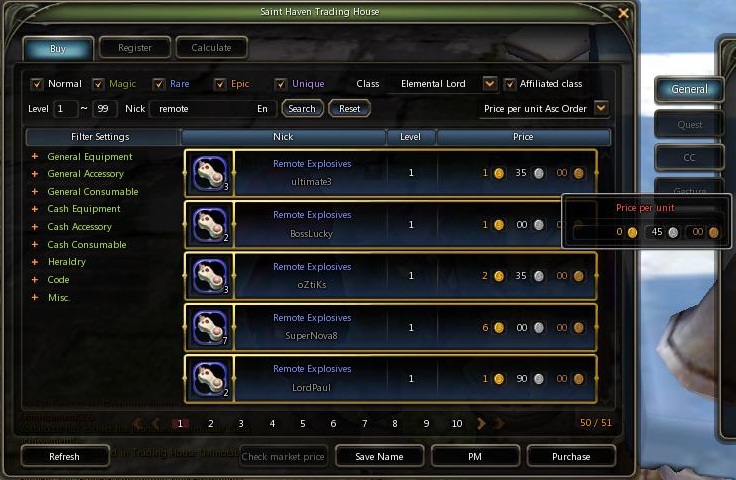The width and height of the screenshot is (736, 480).
Task: Click gold coin icon in ultimate3's price
Action: pyautogui.click(x=499, y=173)
